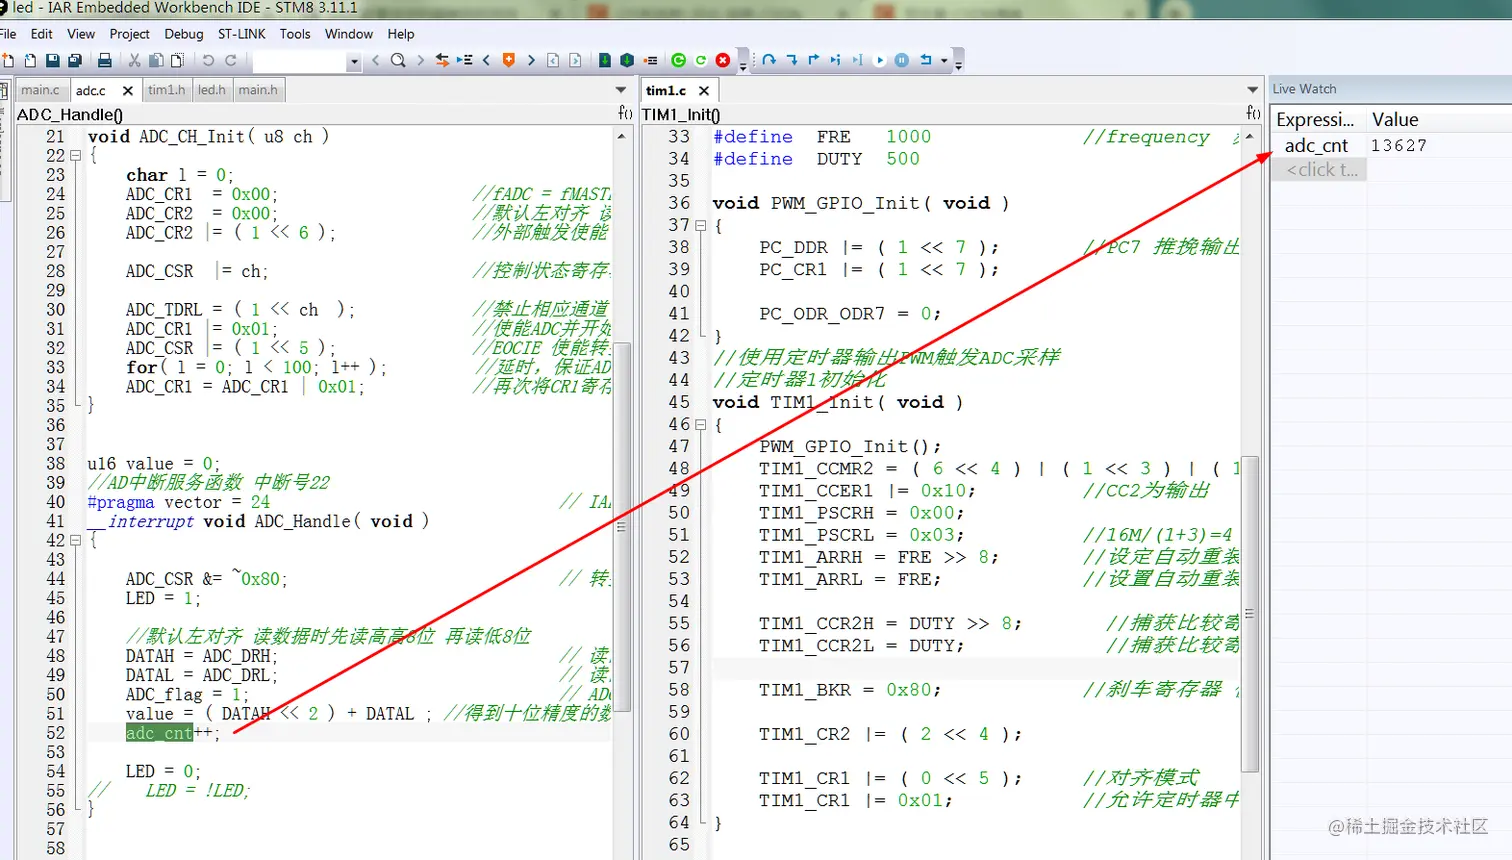Open the search text combo box dropdown

click(354, 61)
